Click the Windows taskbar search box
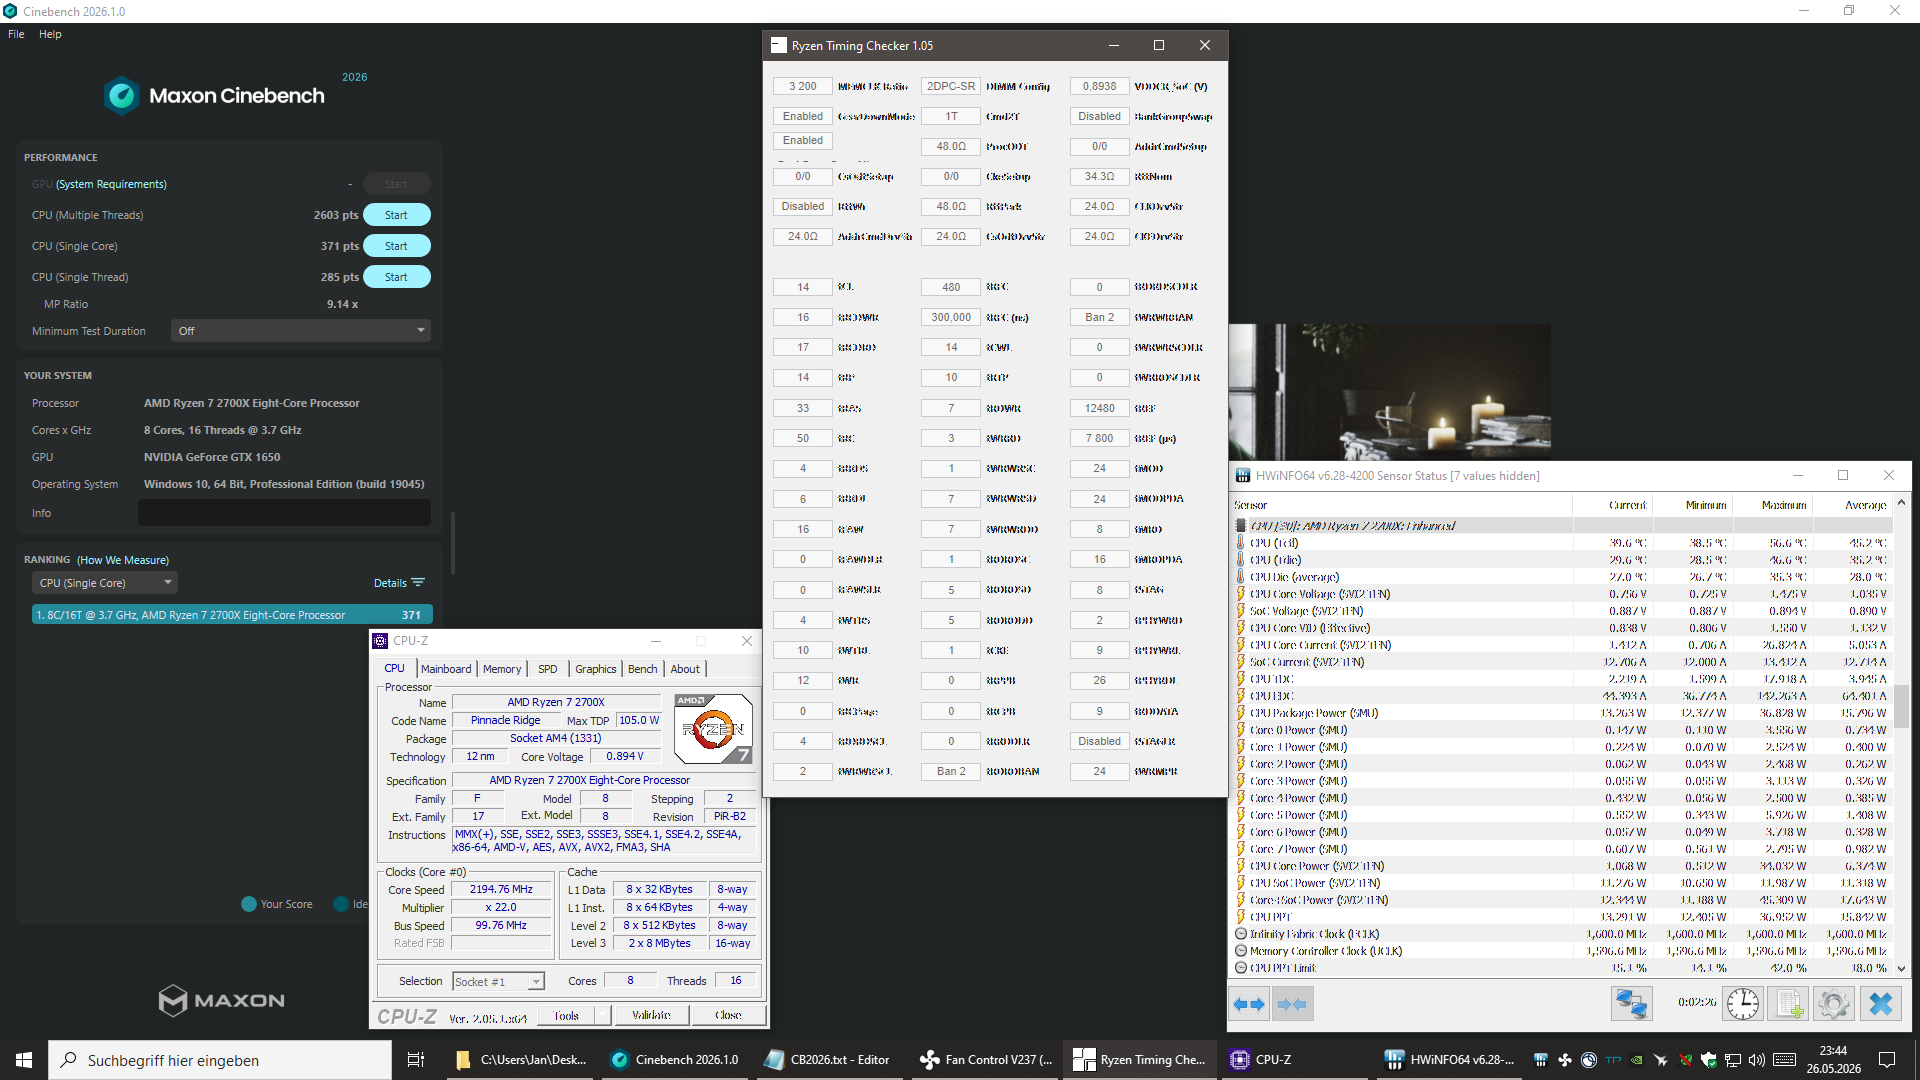1920x1080 pixels. 220,1060
